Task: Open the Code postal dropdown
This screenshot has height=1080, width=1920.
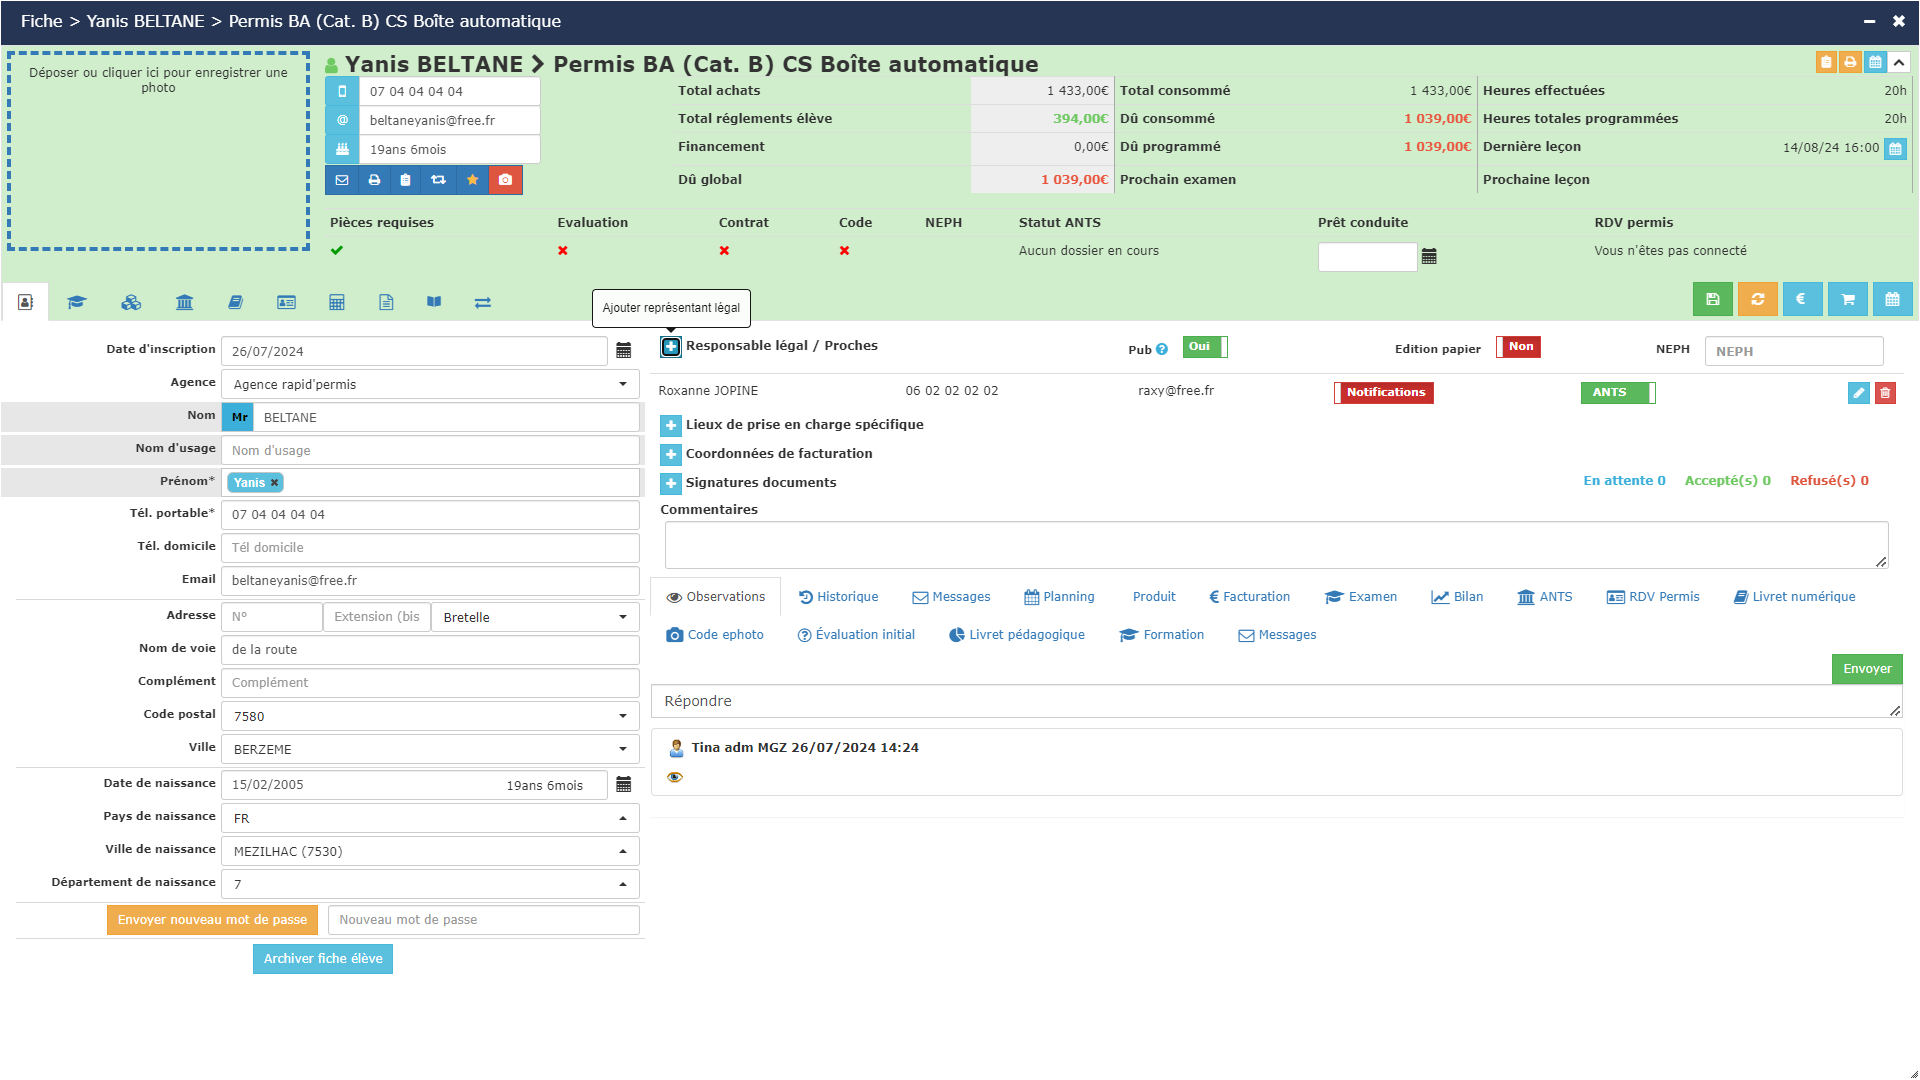Action: pos(430,716)
